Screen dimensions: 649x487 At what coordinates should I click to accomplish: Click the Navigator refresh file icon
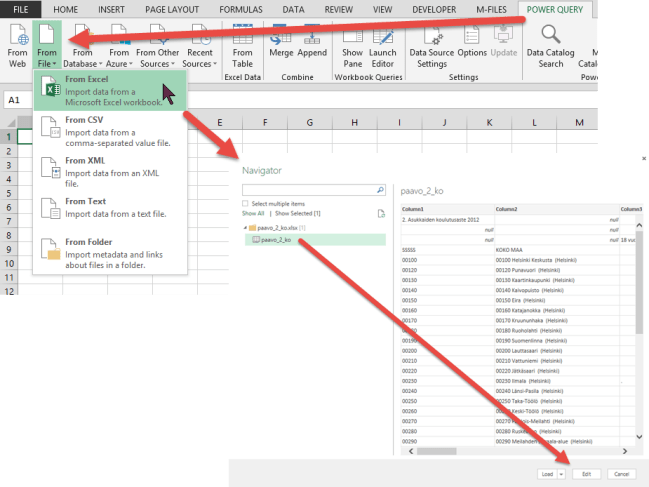click(x=380, y=213)
